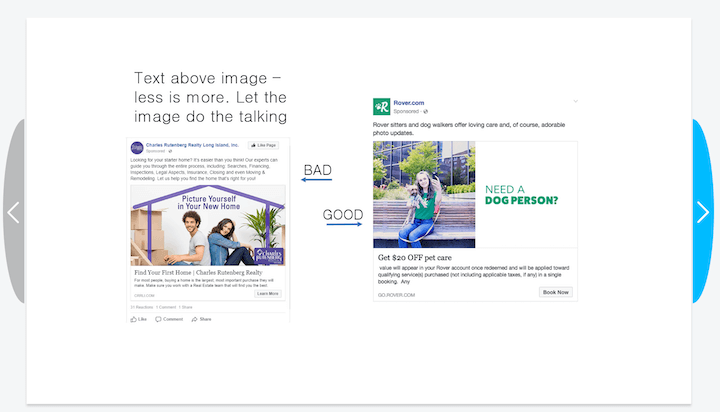Click the Book Now button
Screen dimensions: 720x412
click(x=556, y=292)
